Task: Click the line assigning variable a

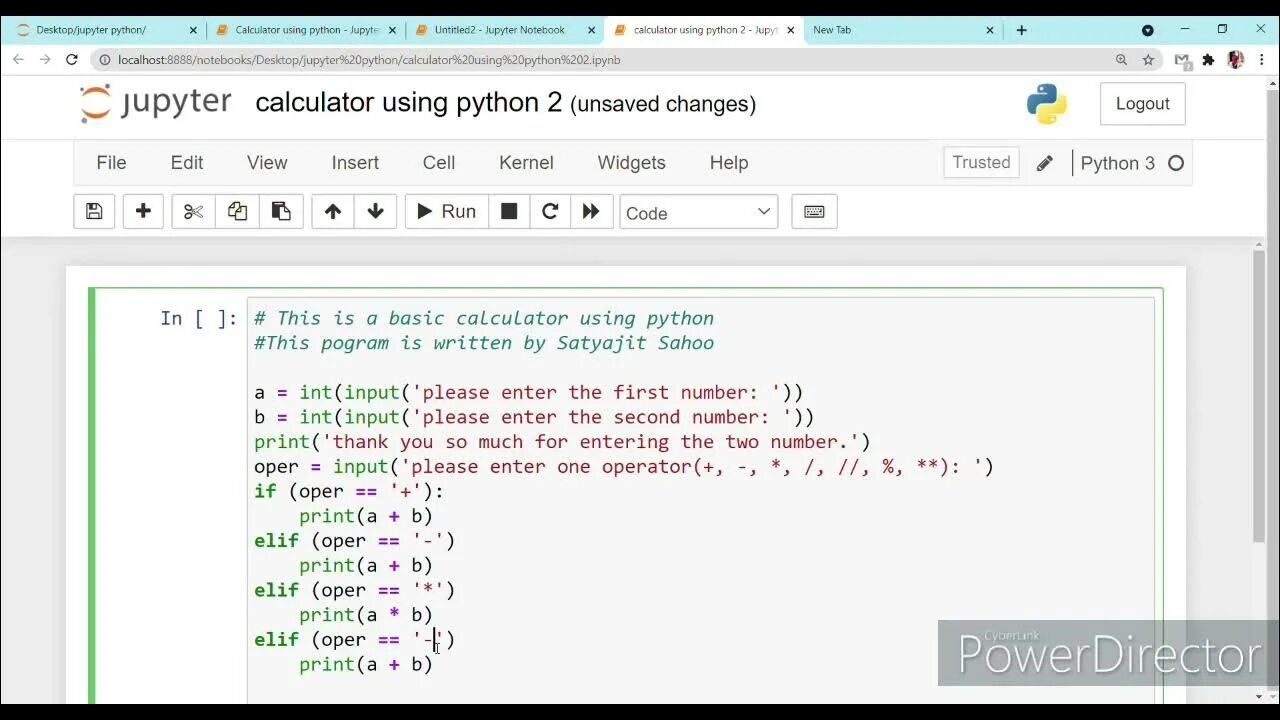Action: click(x=528, y=392)
